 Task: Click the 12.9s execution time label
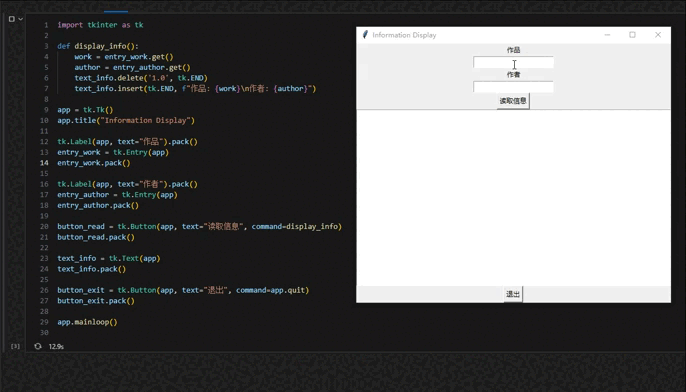56,346
